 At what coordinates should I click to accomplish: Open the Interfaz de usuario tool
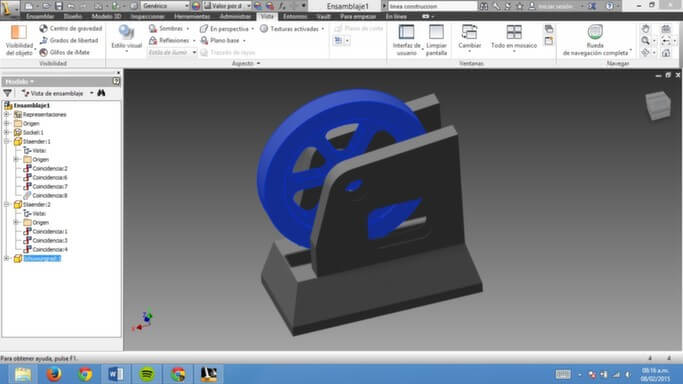pyautogui.click(x=406, y=33)
